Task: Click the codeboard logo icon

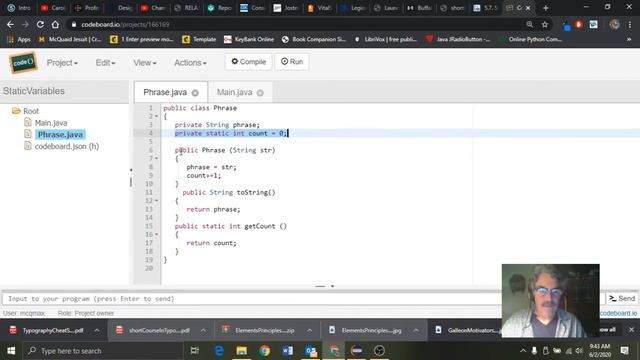Action: 23,63
